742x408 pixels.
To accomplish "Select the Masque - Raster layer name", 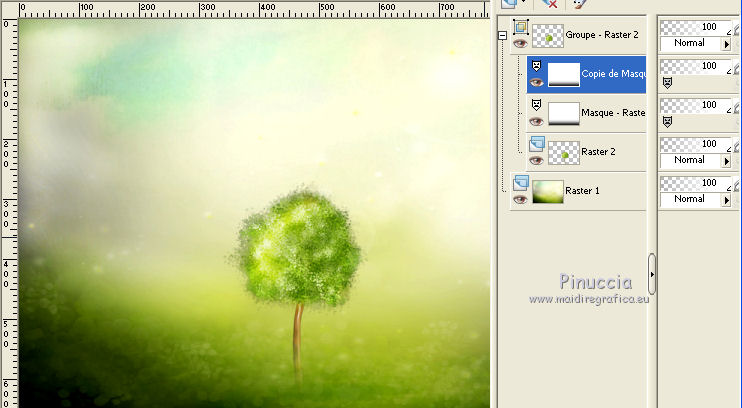I will [613, 113].
